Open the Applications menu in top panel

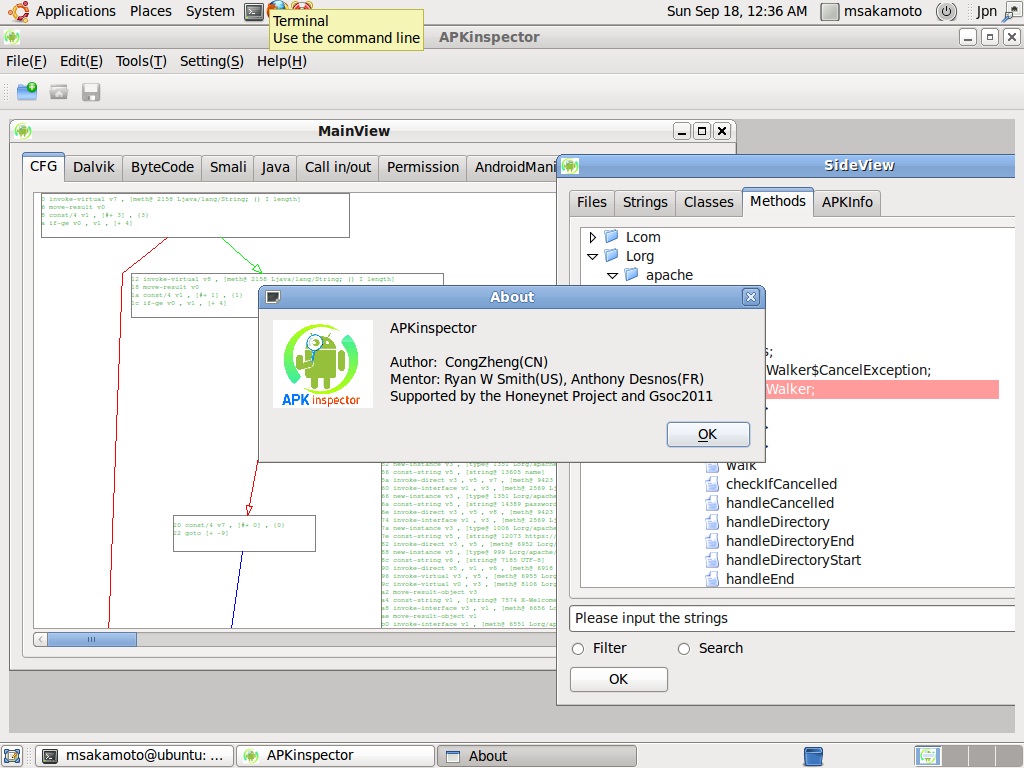point(75,11)
